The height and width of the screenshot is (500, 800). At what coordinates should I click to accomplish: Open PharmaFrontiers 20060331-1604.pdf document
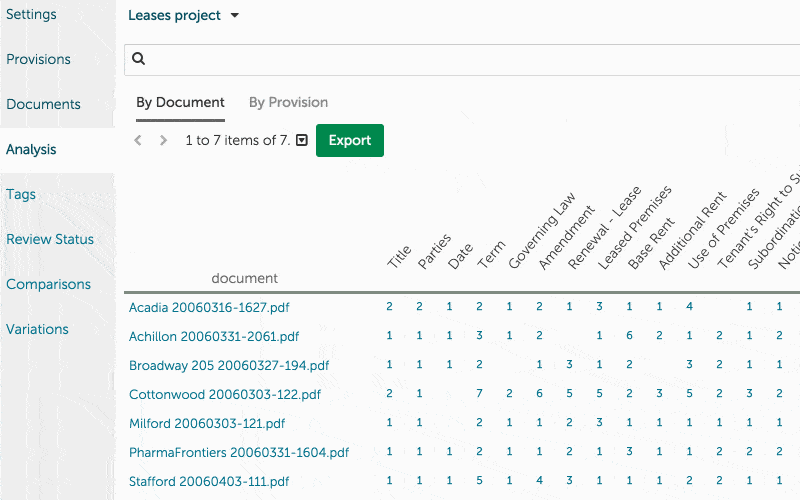pyautogui.click(x=239, y=453)
